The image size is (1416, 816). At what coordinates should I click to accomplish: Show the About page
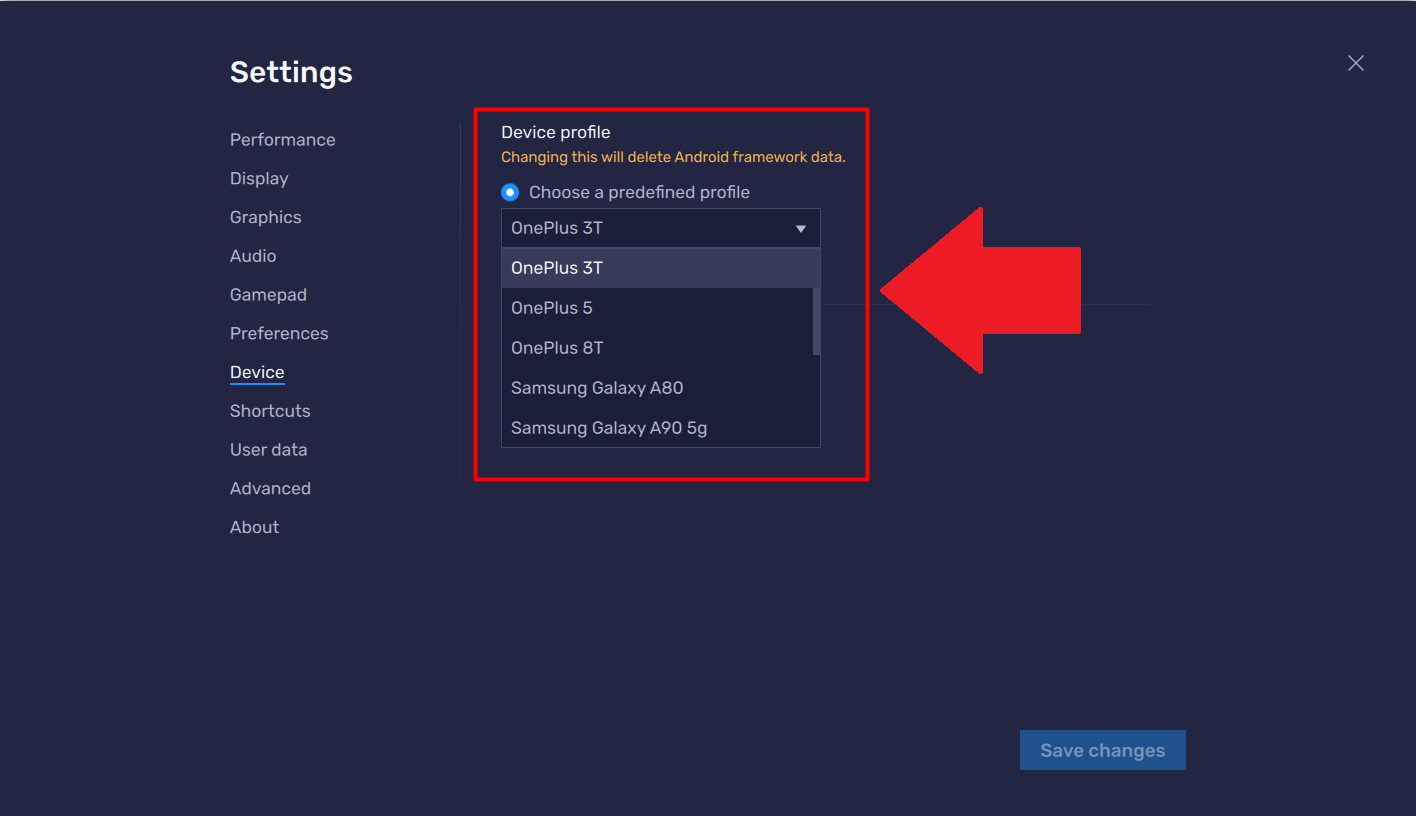(254, 528)
